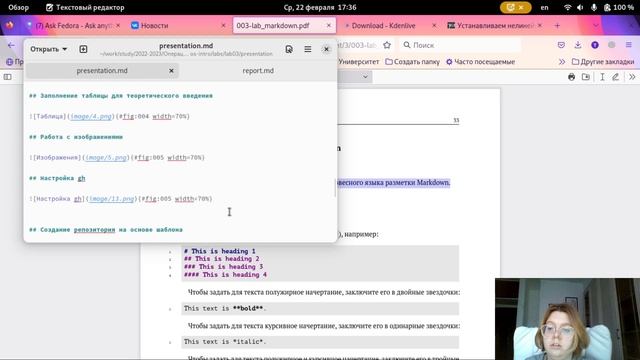Open the Firefox hamburger menu
The height and width of the screenshot is (360, 640).
(629, 45)
